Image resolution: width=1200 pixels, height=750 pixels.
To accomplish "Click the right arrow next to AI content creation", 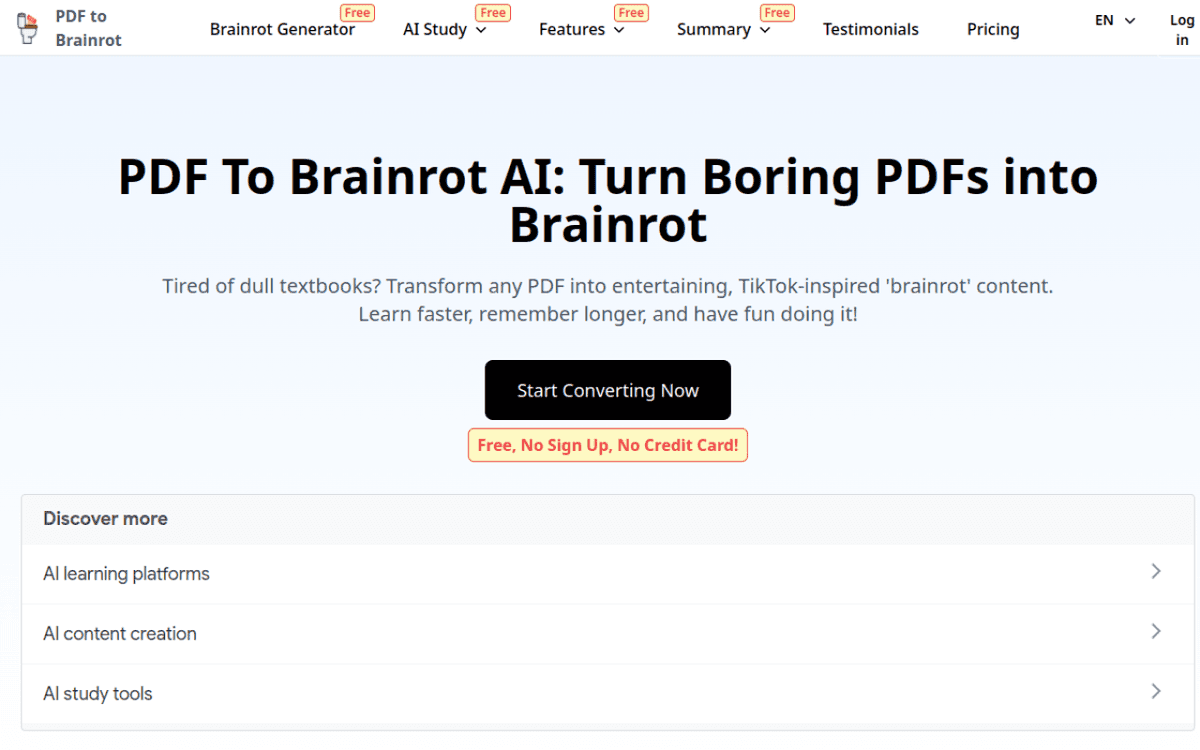I will (1156, 633).
